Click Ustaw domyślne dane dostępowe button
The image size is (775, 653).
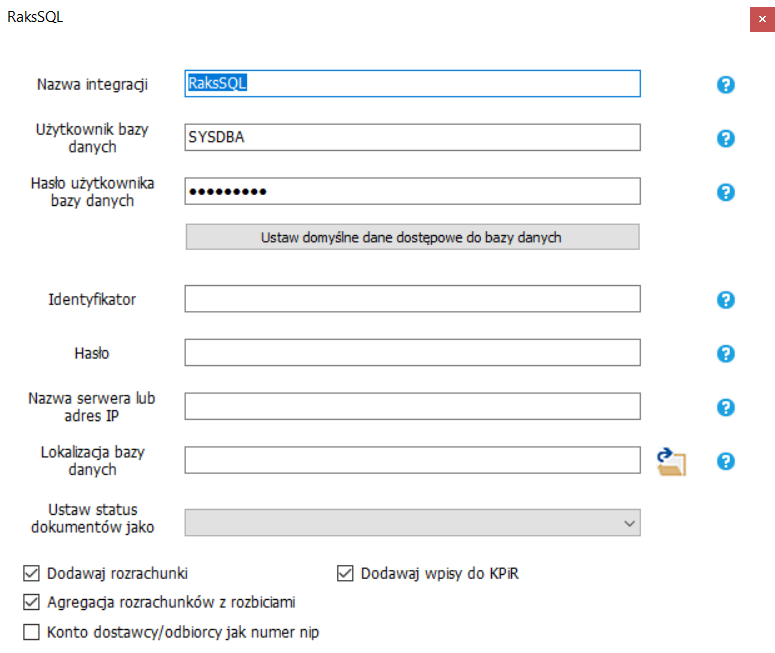pyautogui.click(x=413, y=237)
